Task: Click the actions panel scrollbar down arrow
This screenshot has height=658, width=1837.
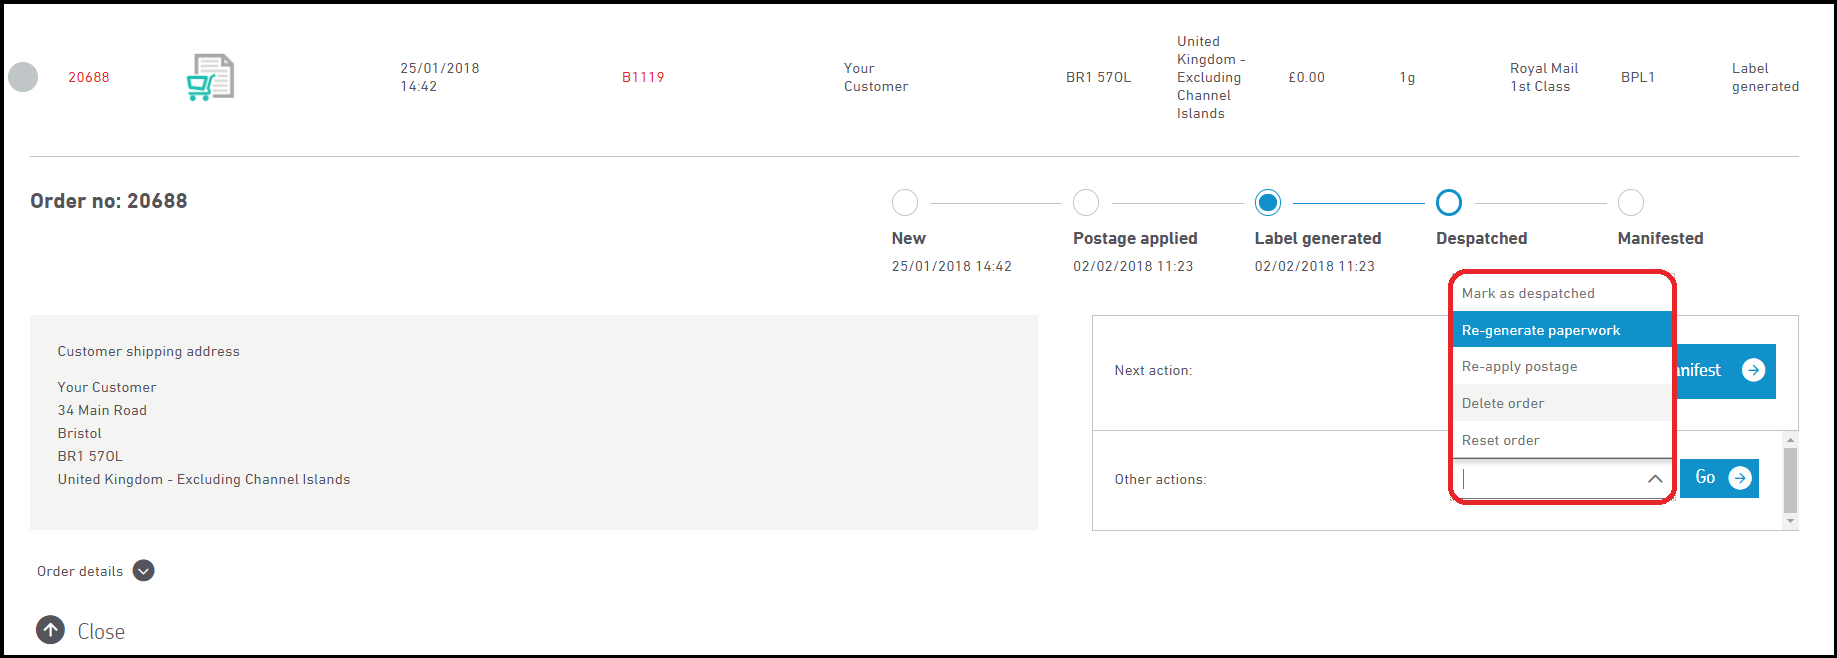Action: pos(1791,521)
